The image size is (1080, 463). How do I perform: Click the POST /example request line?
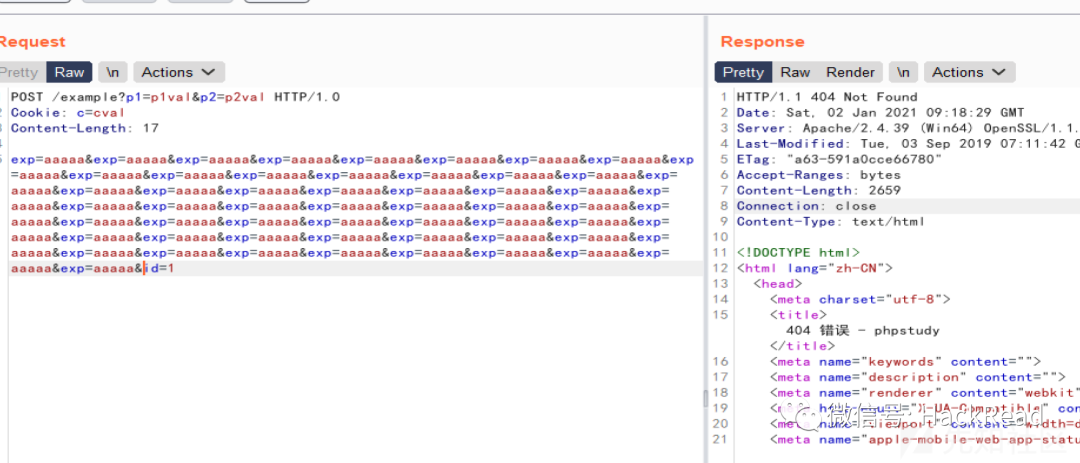coord(176,97)
